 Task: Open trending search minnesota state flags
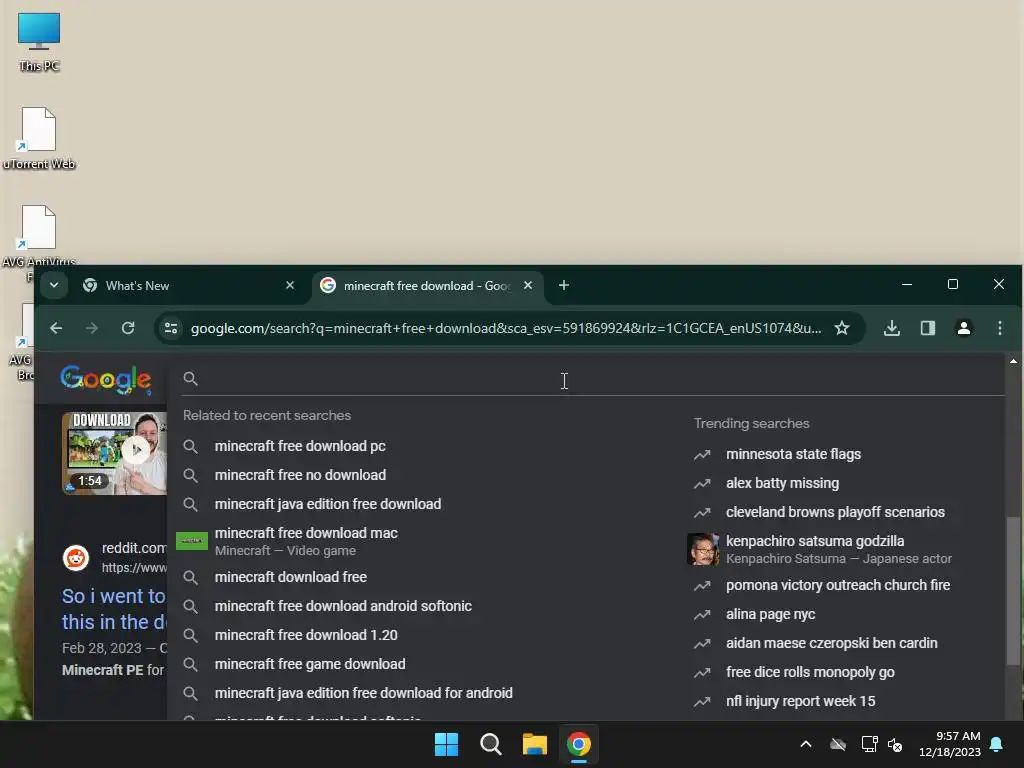(x=793, y=454)
